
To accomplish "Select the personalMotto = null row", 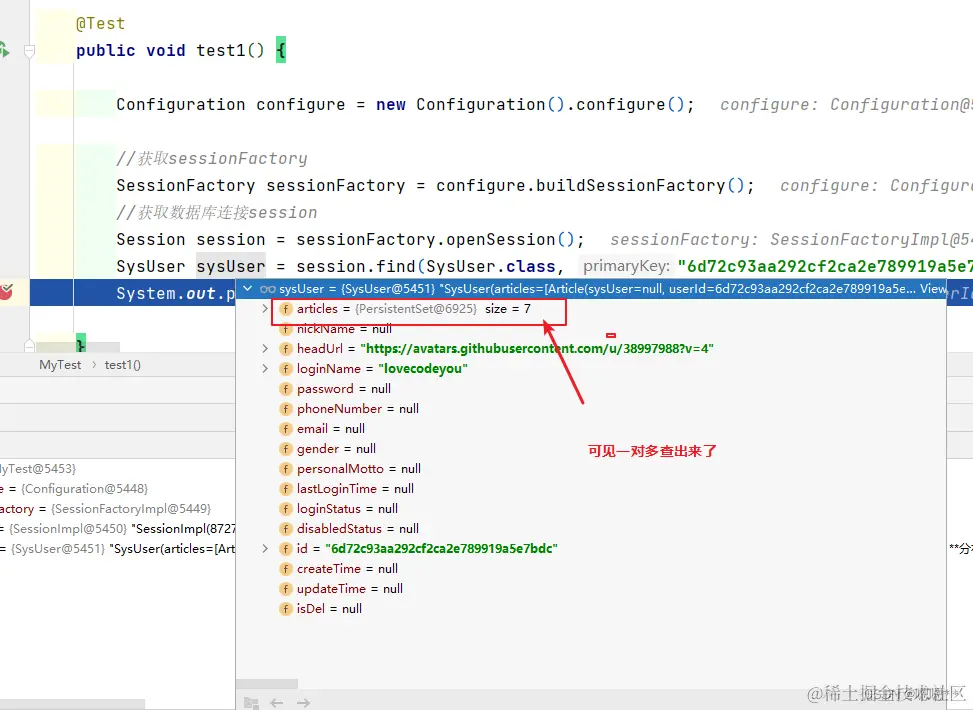I will pos(591,469).
